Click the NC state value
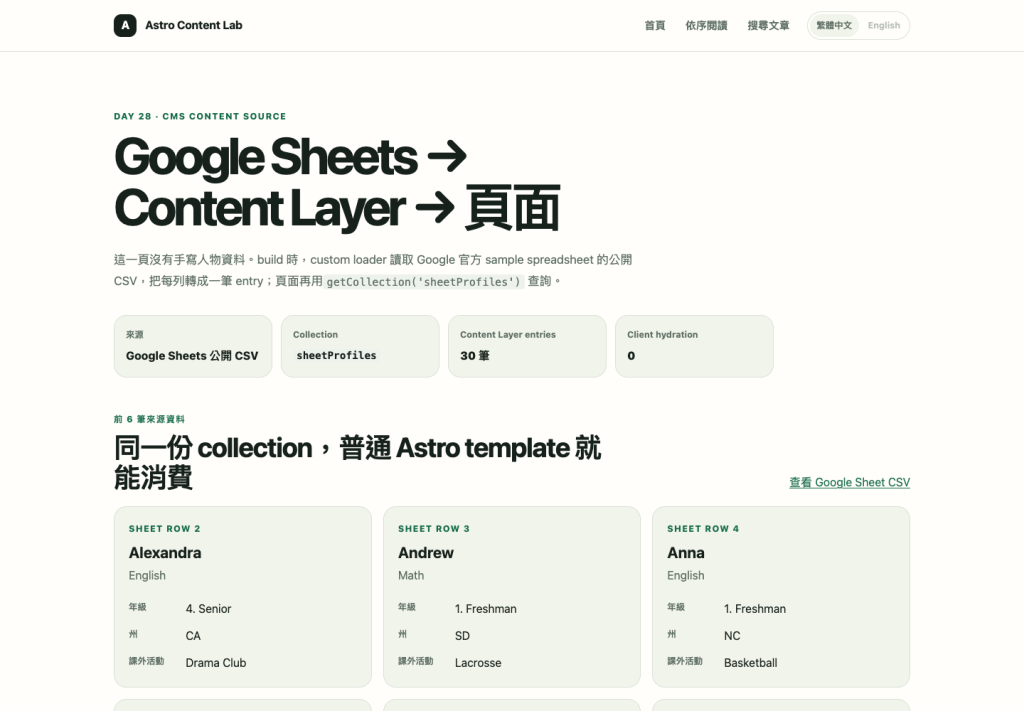This screenshot has width=1024, height=711. (732, 636)
